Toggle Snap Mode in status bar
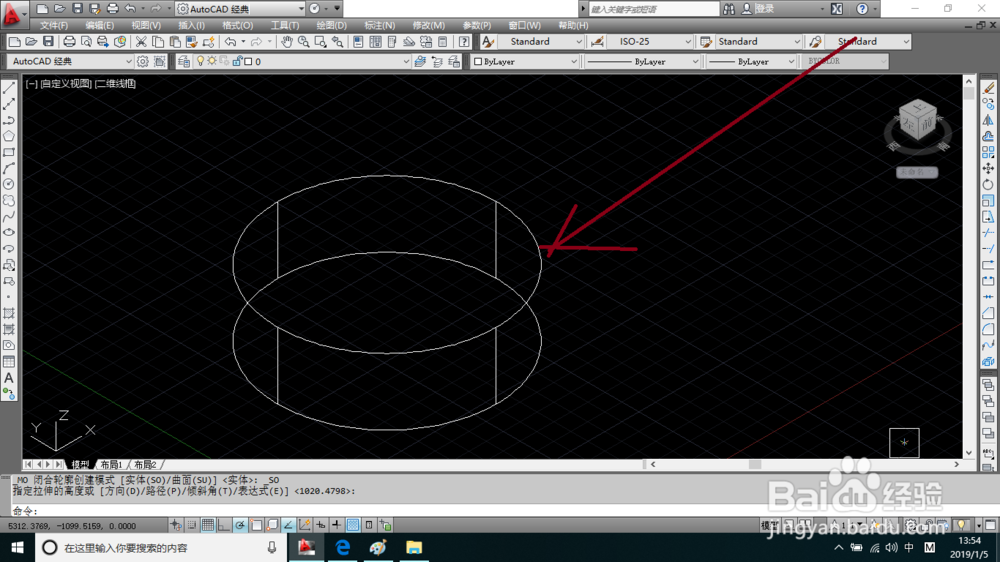The image size is (1000, 562). click(192, 525)
